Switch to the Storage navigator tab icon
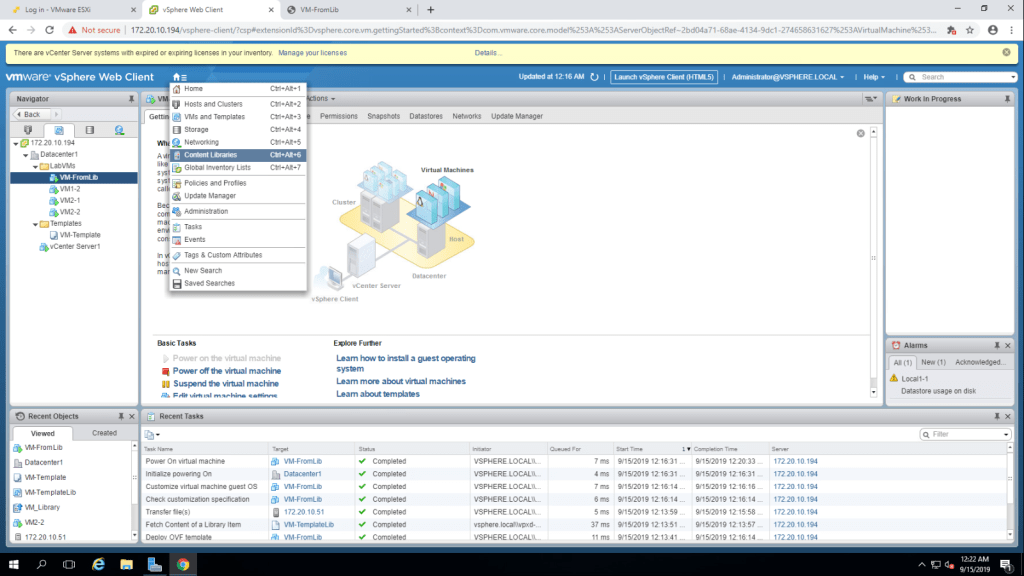Screen dimensions: 1024x576 (x=89, y=130)
